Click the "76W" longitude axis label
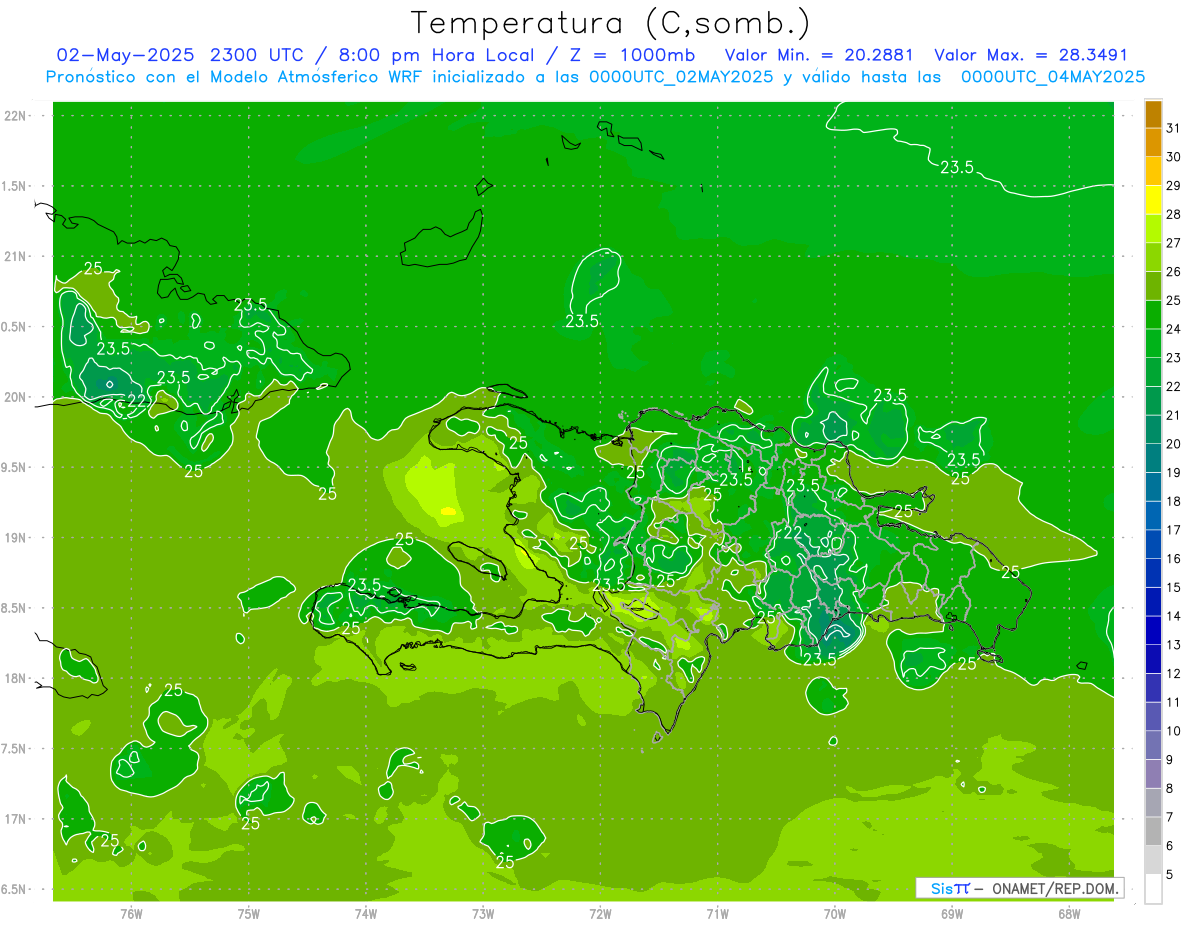 pyautogui.click(x=131, y=914)
